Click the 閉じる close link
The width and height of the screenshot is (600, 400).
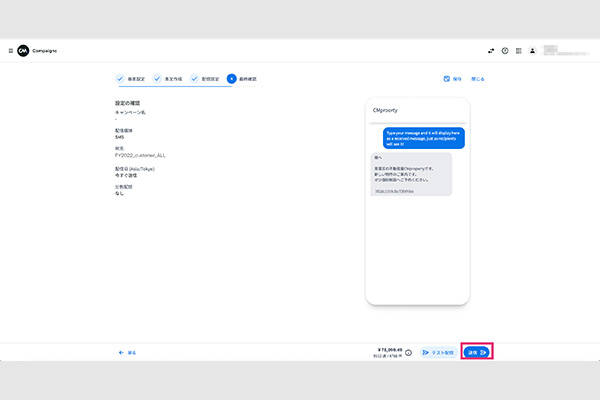(x=477, y=78)
